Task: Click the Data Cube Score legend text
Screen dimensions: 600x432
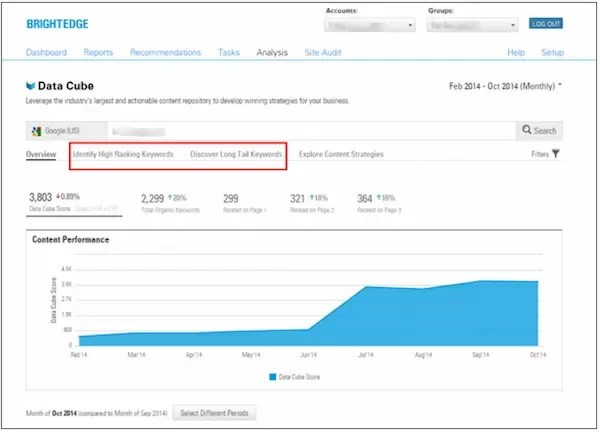Action: coord(299,377)
